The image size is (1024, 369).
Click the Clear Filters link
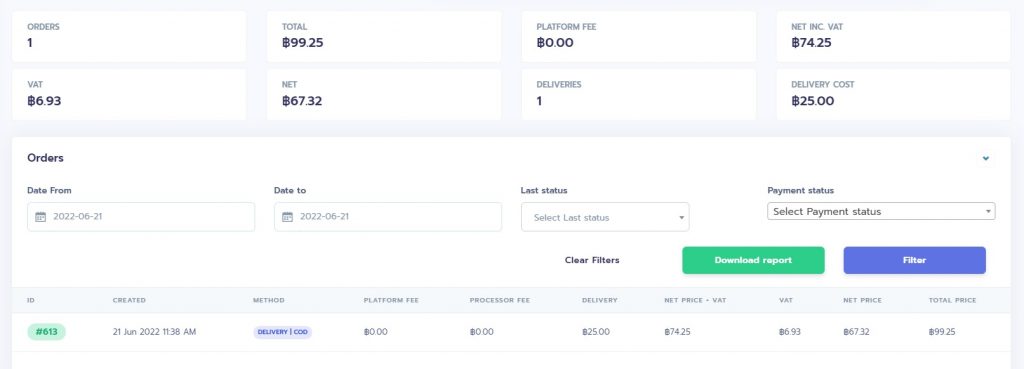(x=592, y=260)
